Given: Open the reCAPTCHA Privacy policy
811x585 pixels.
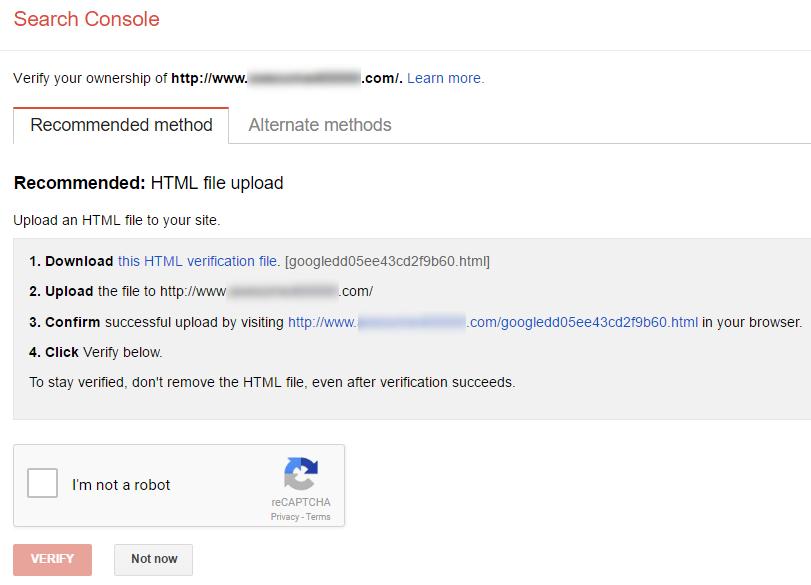Looking at the screenshot, I should pyautogui.click(x=286, y=516).
